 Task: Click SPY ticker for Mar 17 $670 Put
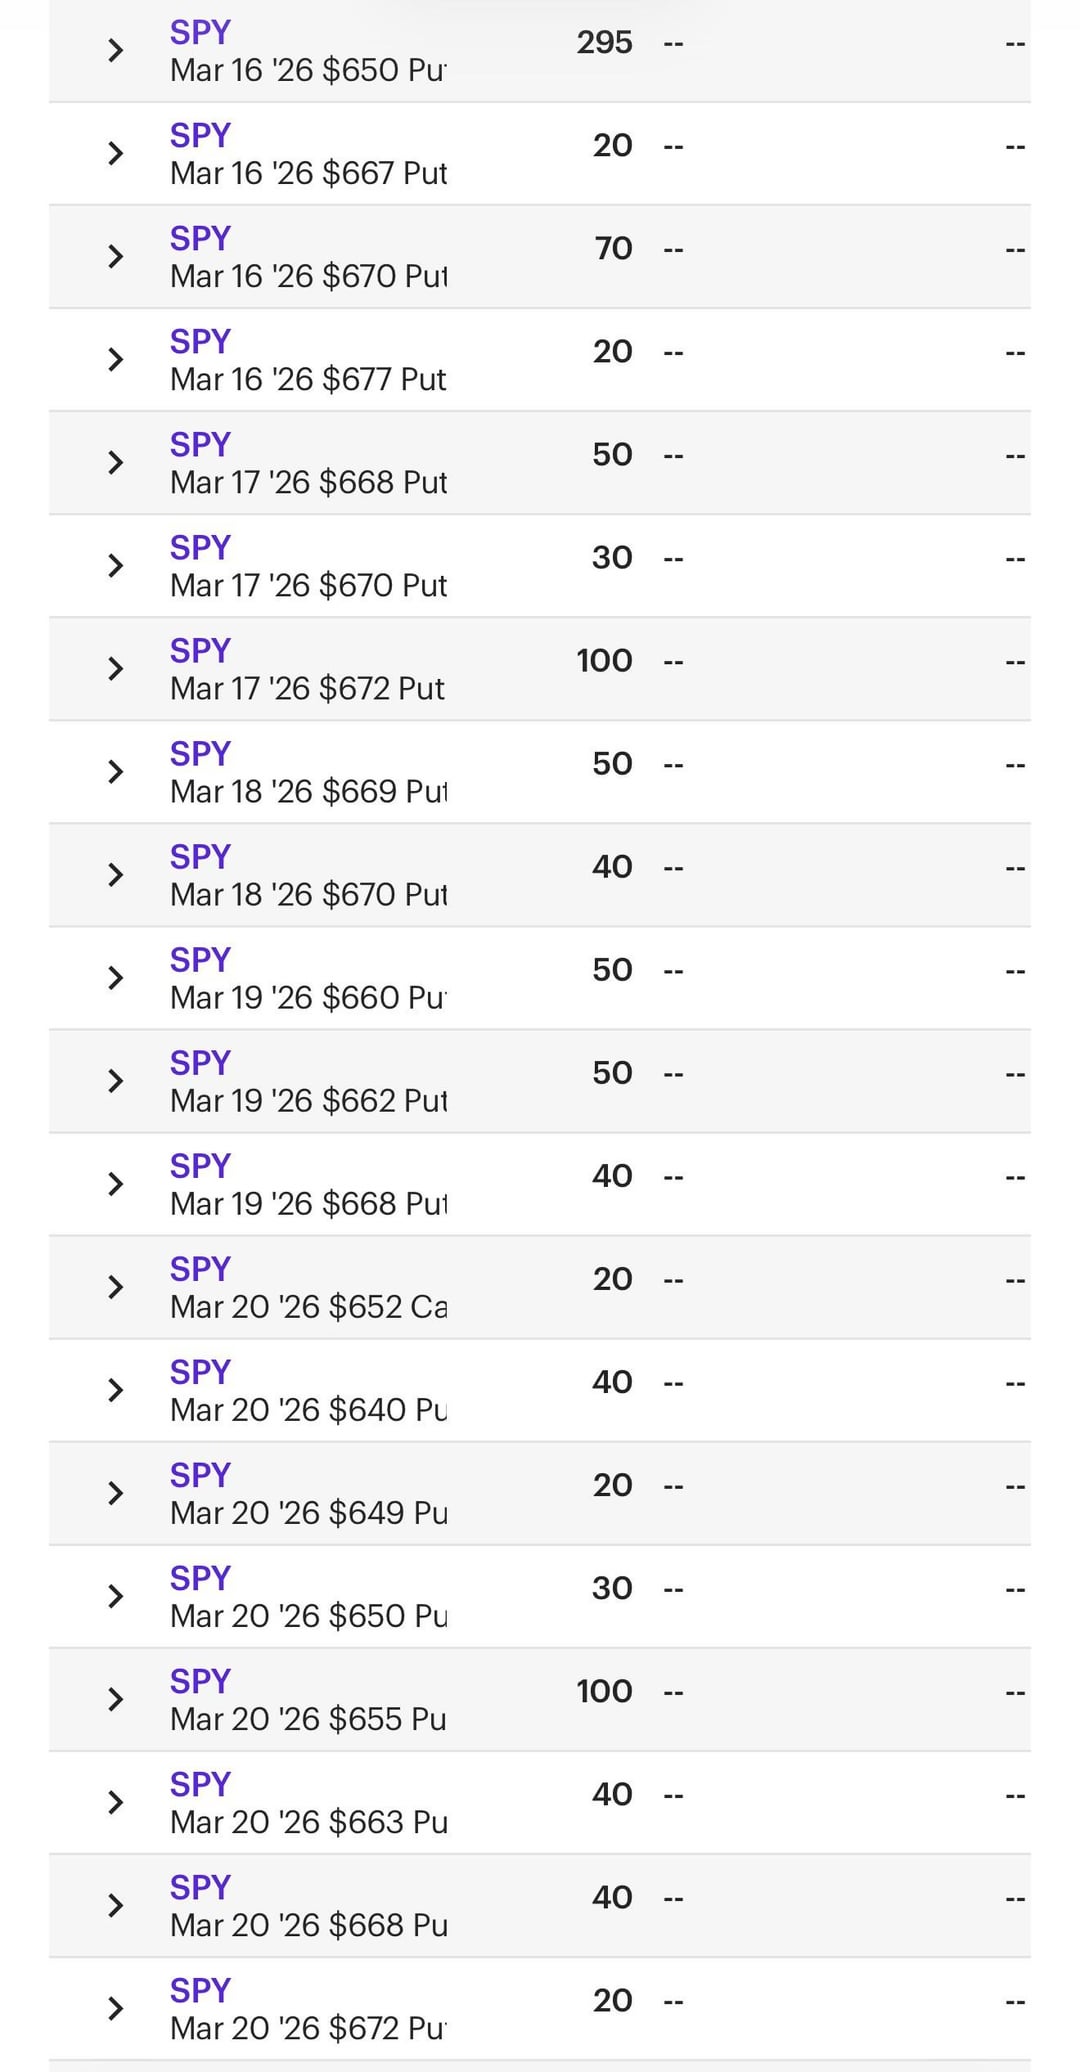point(200,548)
